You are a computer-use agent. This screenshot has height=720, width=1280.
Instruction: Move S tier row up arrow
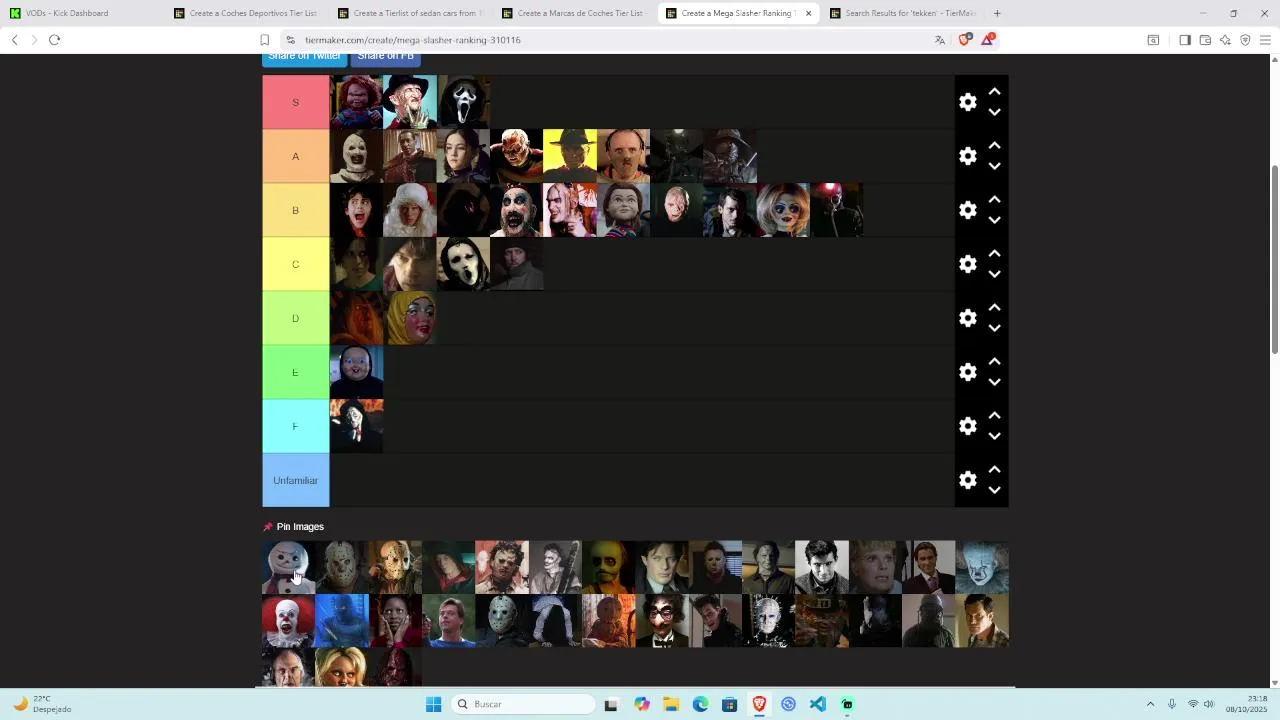click(x=995, y=91)
